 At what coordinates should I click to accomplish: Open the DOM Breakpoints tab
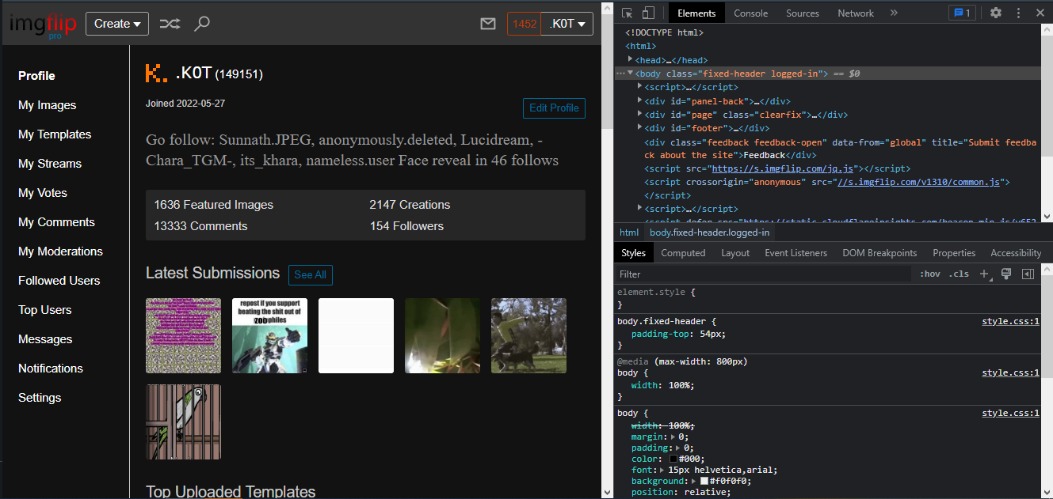point(879,253)
